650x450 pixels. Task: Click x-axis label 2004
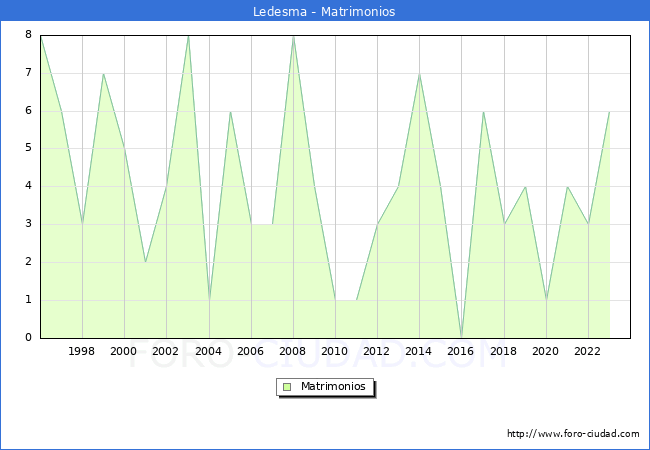[x=209, y=351]
